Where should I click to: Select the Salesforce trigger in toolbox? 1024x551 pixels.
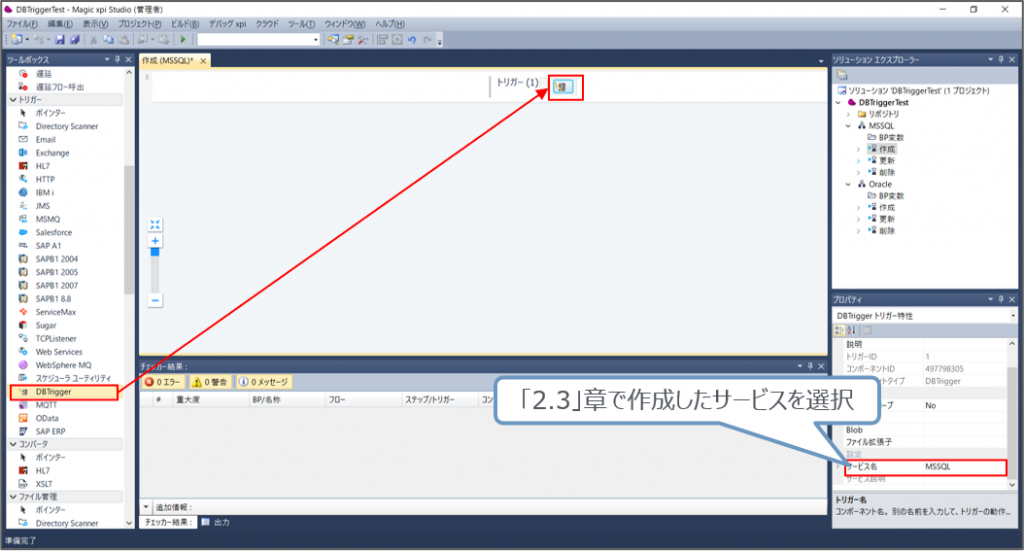53,232
